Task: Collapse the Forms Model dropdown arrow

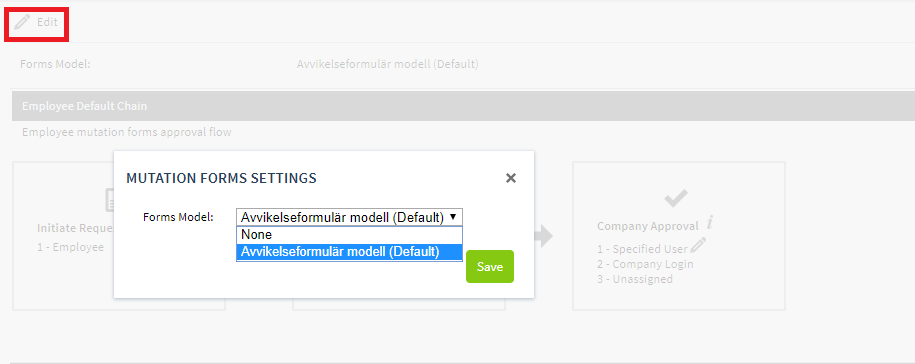Action: tap(453, 217)
